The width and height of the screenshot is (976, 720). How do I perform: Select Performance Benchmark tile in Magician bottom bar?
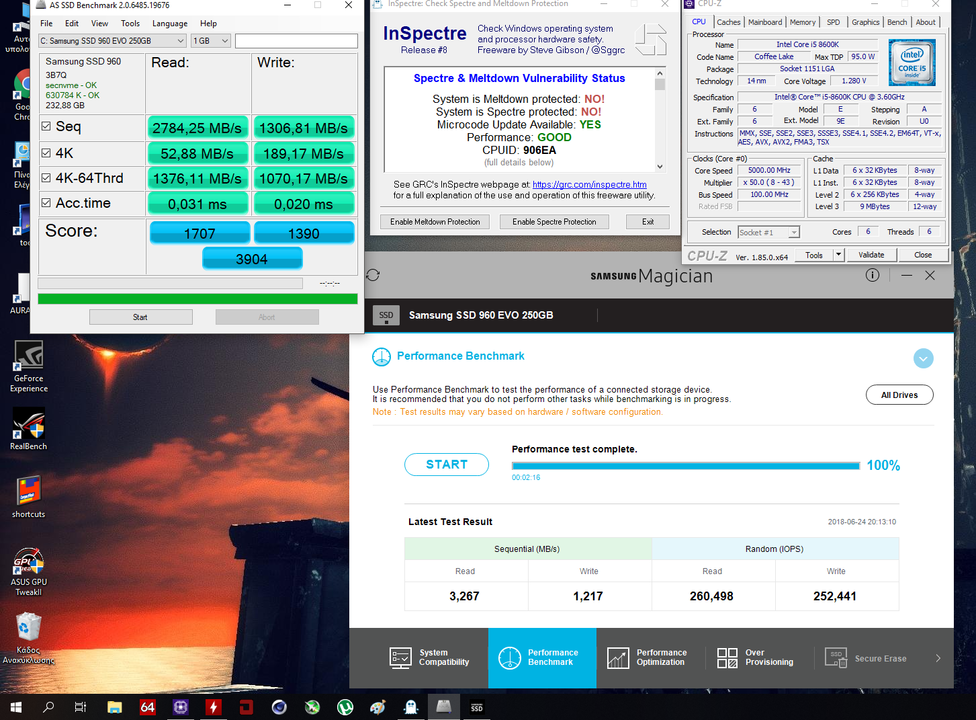(542, 658)
